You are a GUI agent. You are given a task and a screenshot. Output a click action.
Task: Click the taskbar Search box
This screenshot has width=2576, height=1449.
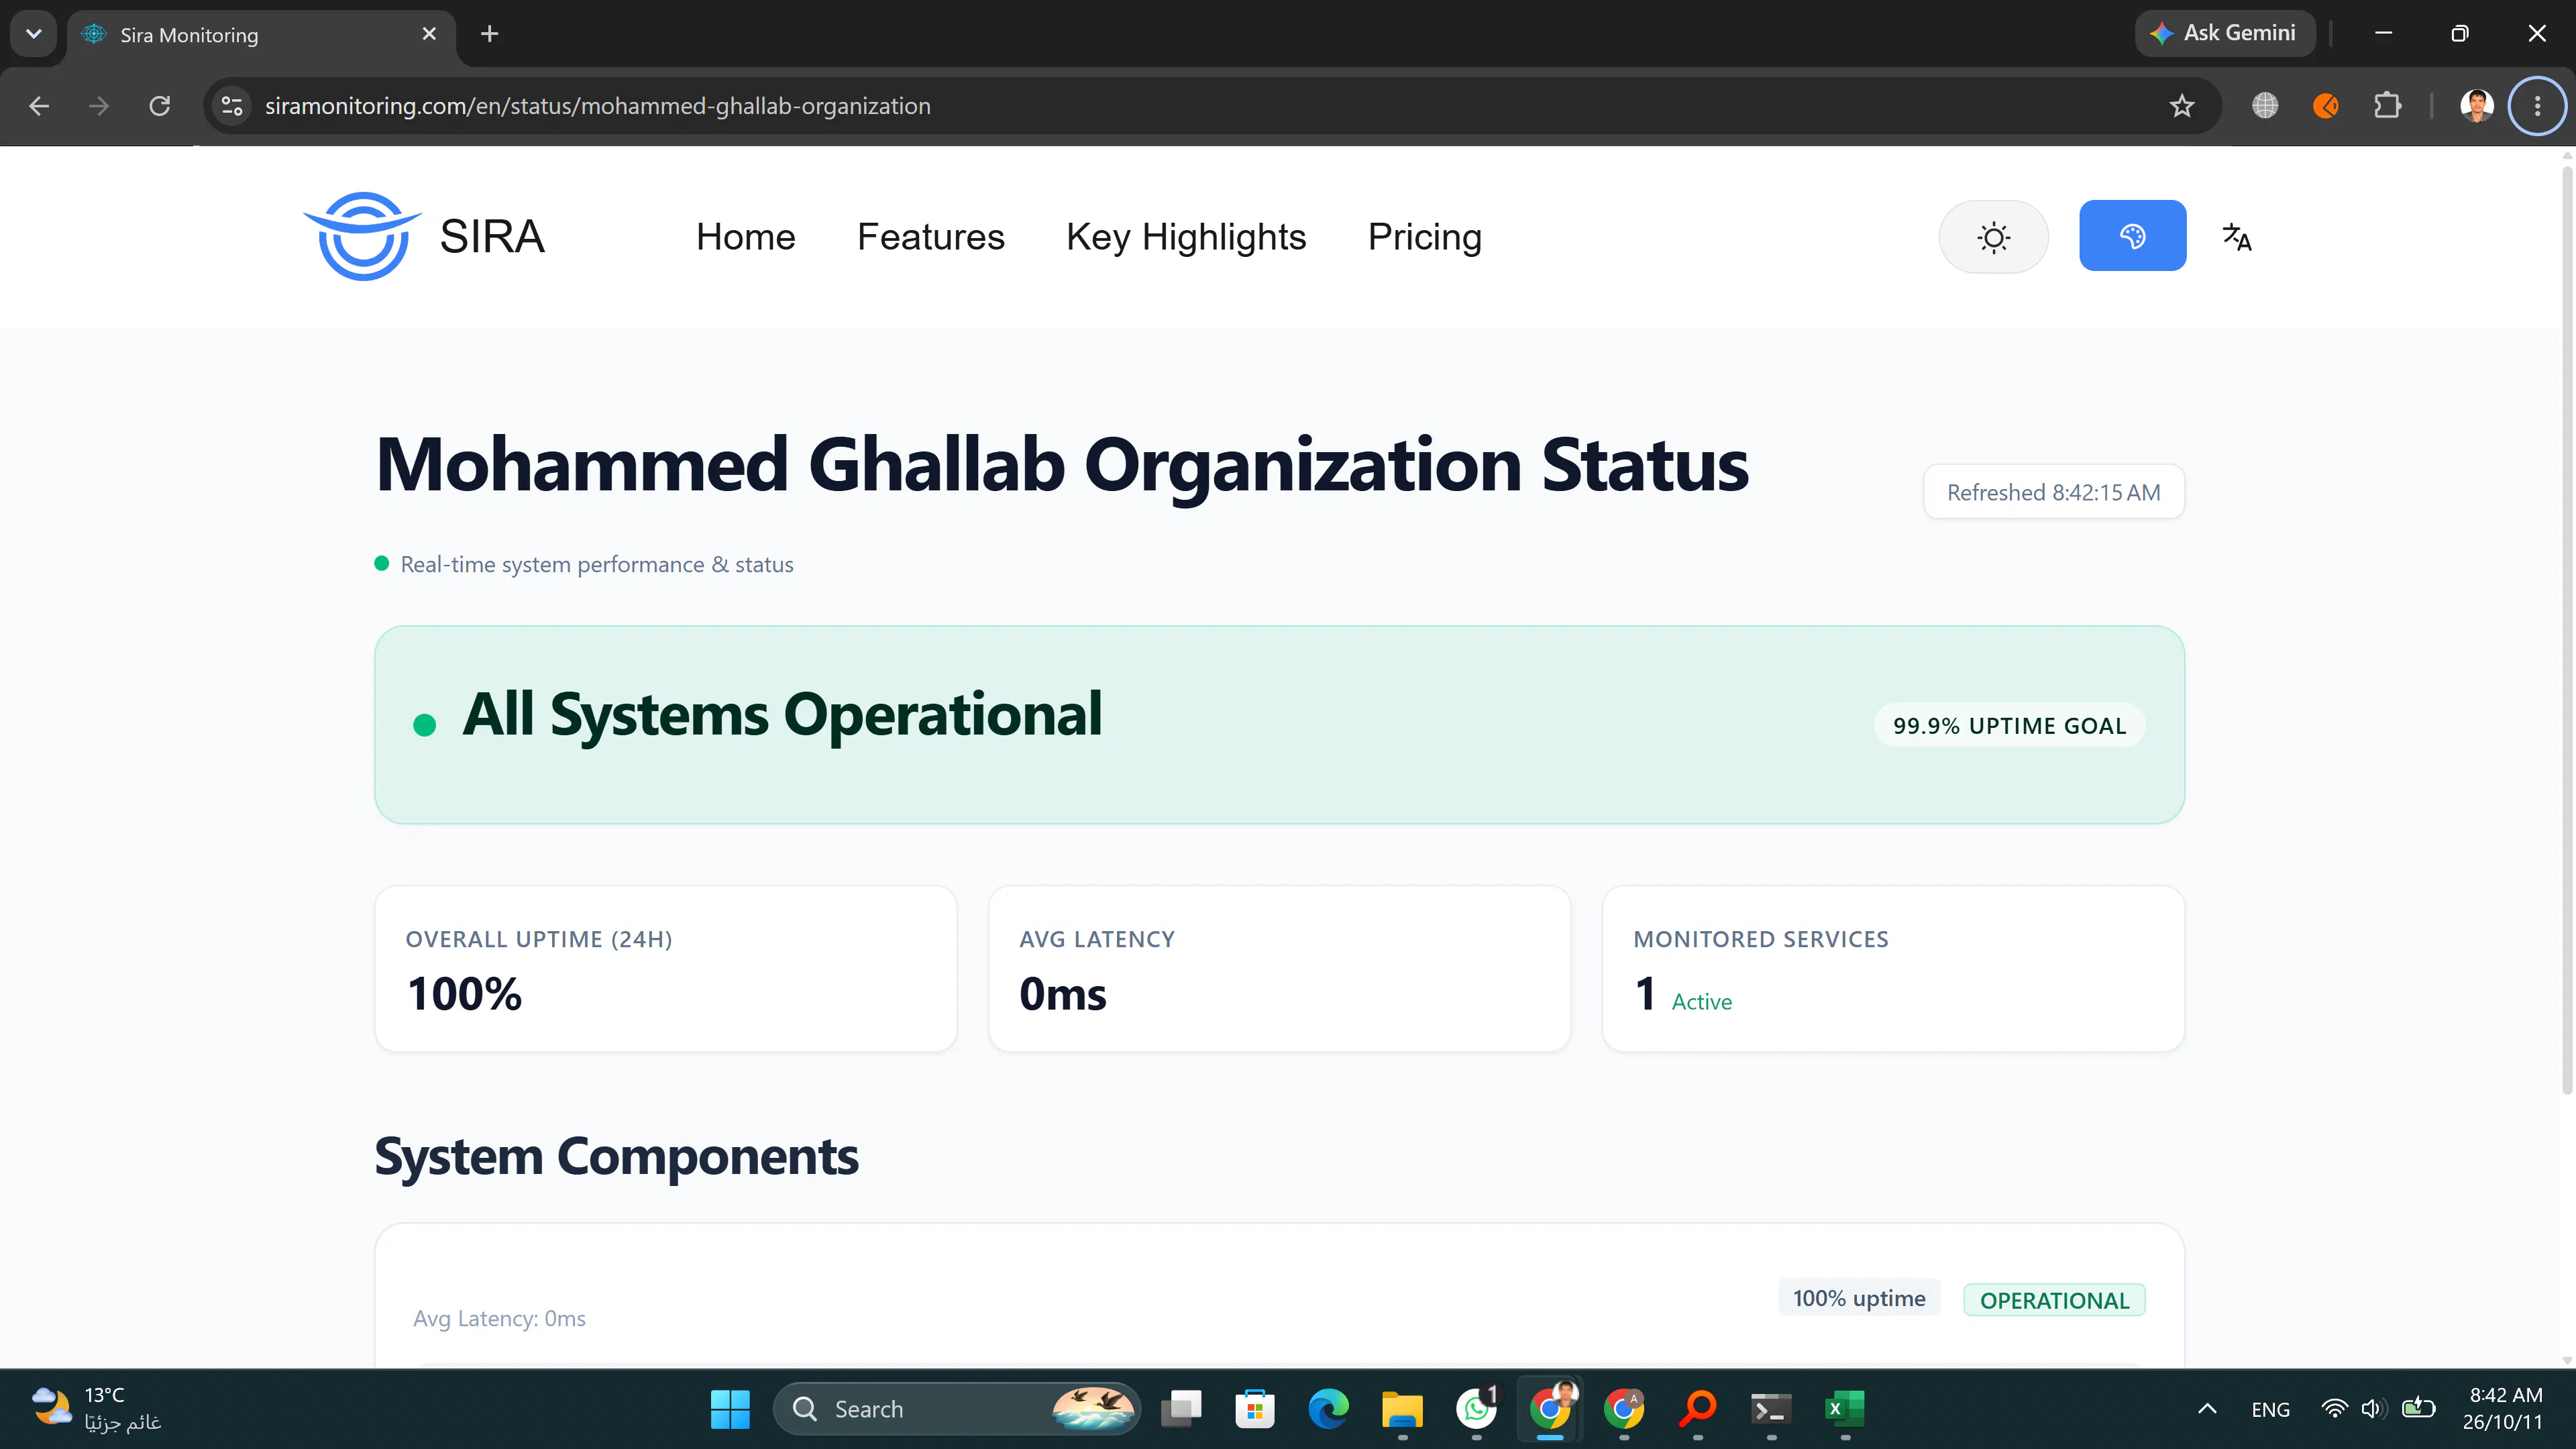pyautogui.click(x=958, y=1409)
